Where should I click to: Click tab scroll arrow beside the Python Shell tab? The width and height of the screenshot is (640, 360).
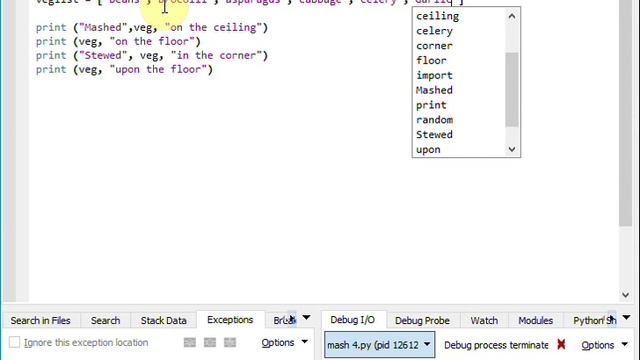coord(611,319)
